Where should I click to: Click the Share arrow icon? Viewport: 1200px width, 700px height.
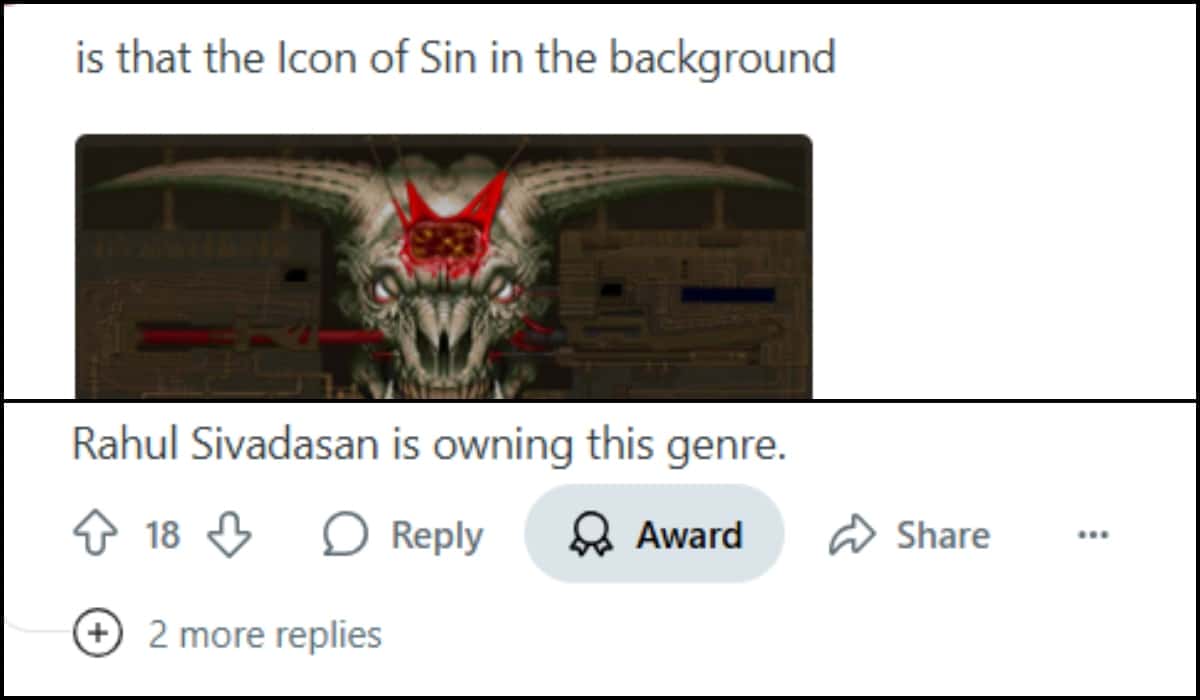(x=853, y=536)
